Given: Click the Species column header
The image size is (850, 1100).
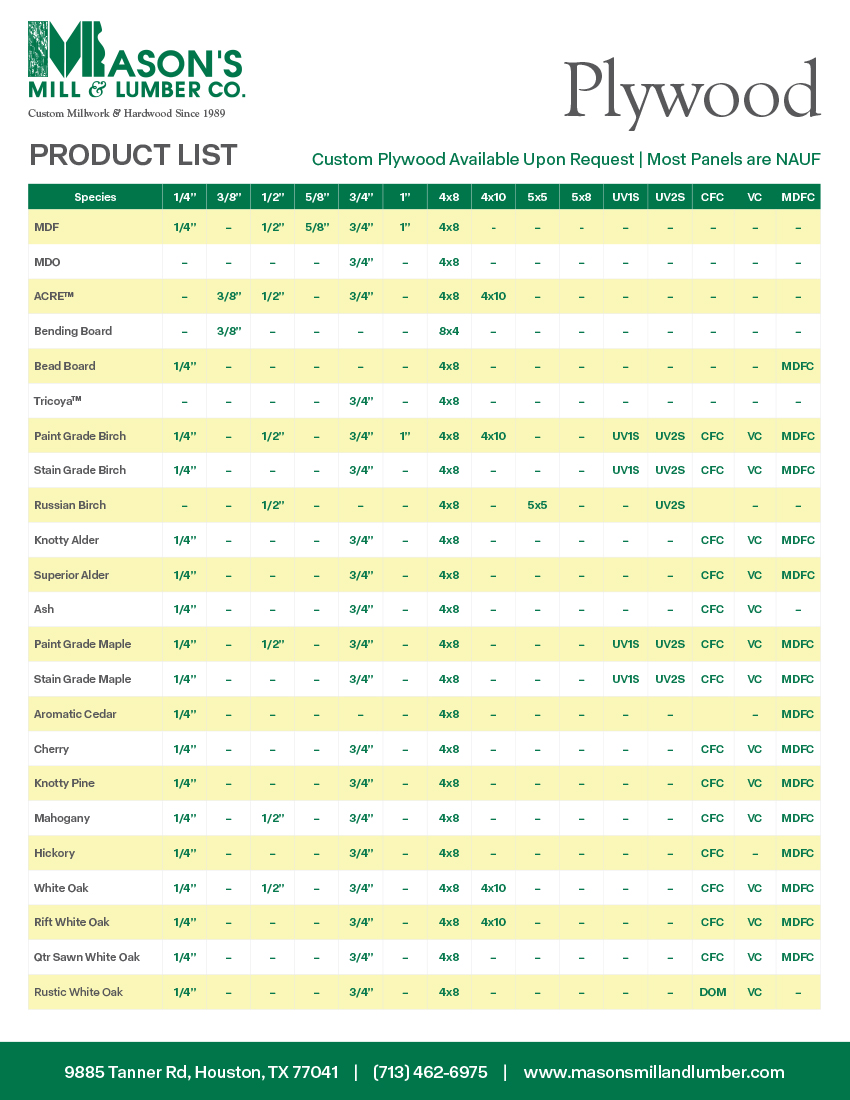Looking at the screenshot, I should coord(95,197).
